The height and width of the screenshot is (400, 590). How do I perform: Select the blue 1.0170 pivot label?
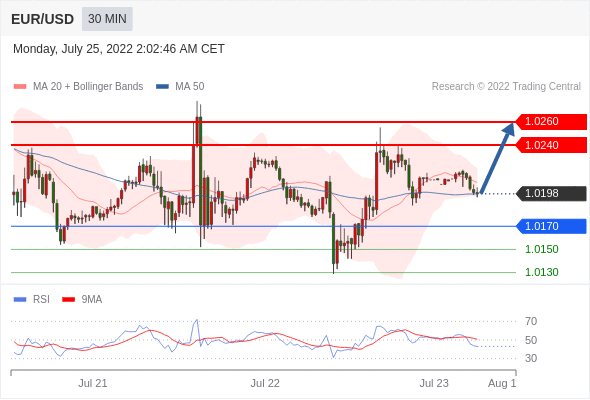[x=551, y=226]
